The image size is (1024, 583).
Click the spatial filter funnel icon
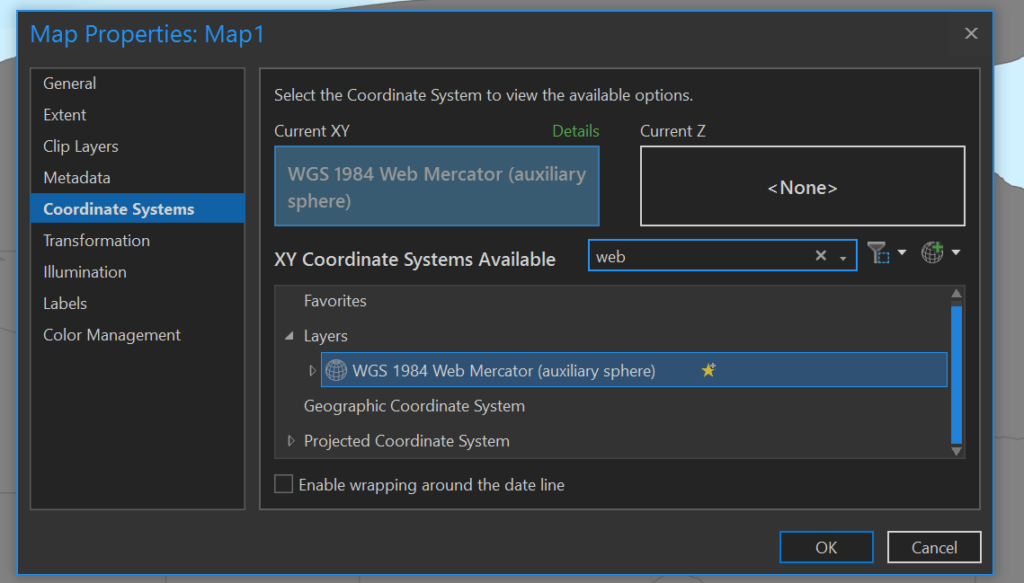point(878,253)
